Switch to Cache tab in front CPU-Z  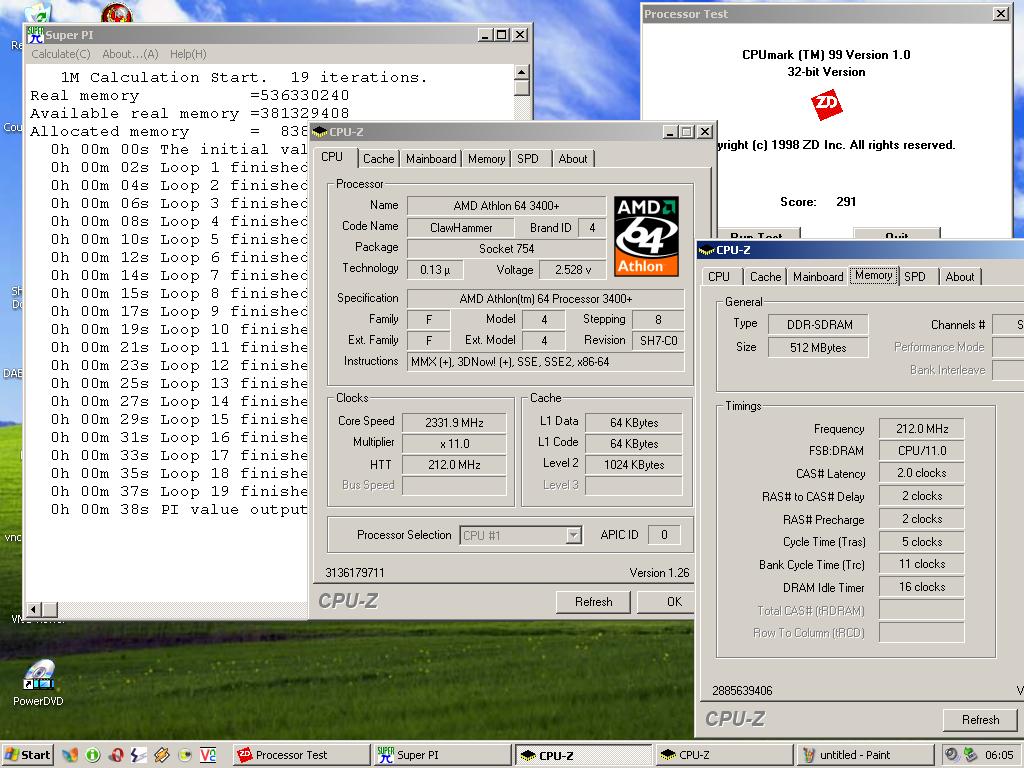(379, 159)
